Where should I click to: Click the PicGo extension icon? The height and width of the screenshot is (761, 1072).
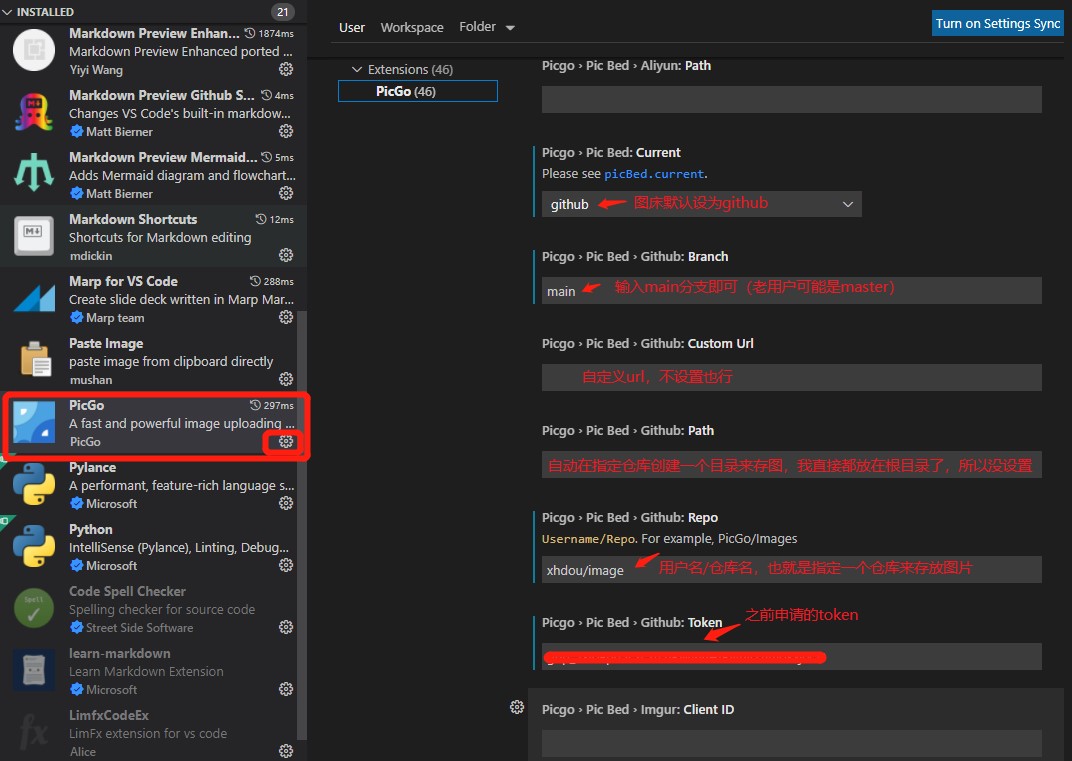pyautogui.click(x=34, y=422)
